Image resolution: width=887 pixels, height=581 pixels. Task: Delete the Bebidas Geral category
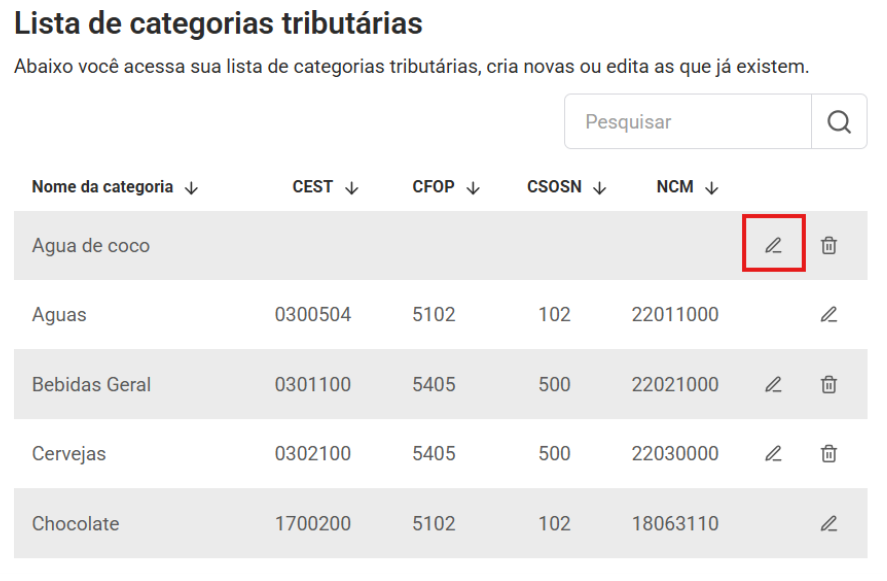(828, 384)
